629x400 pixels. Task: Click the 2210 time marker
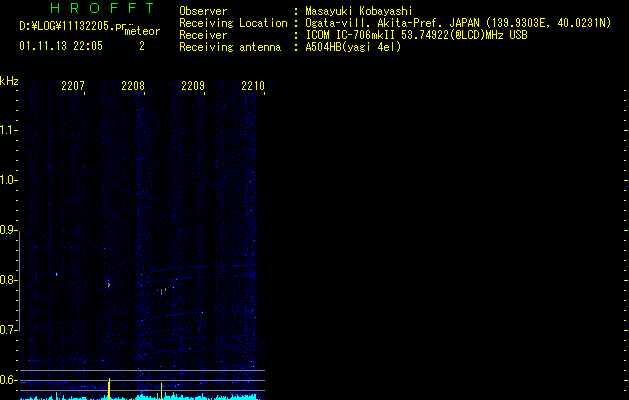[x=253, y=86]
